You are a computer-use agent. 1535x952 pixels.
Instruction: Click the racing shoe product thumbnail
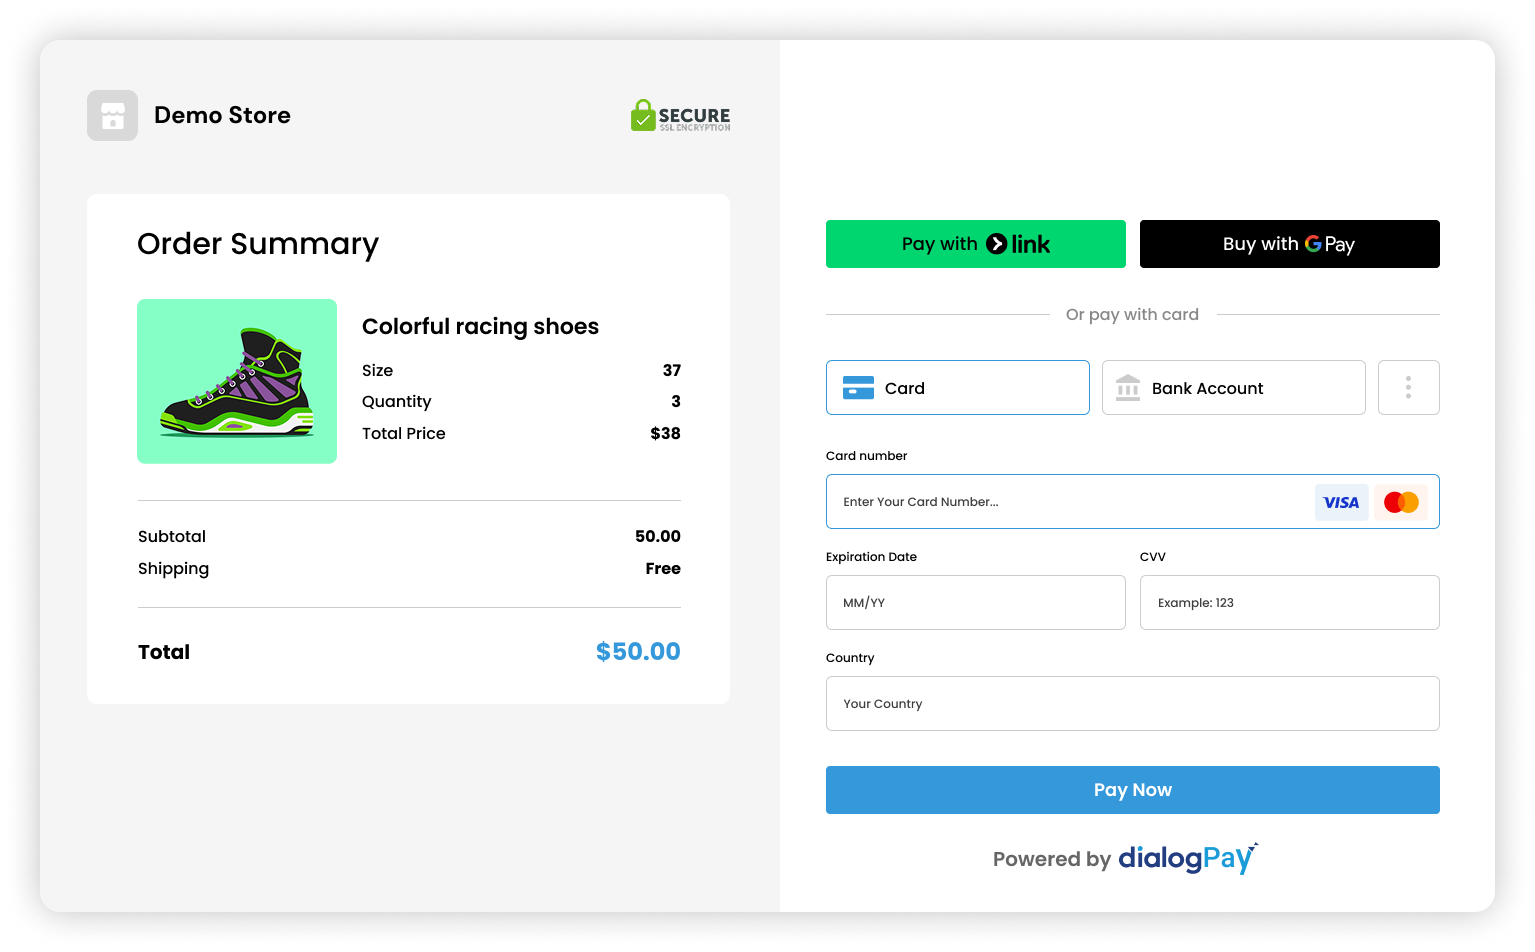[x=237, y=381]
